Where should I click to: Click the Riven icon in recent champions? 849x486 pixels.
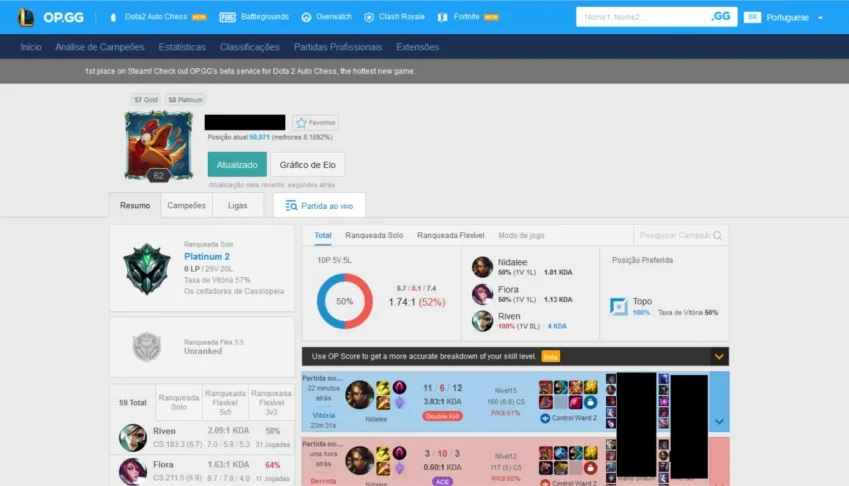pyautogui.click(x=482, y=321)
